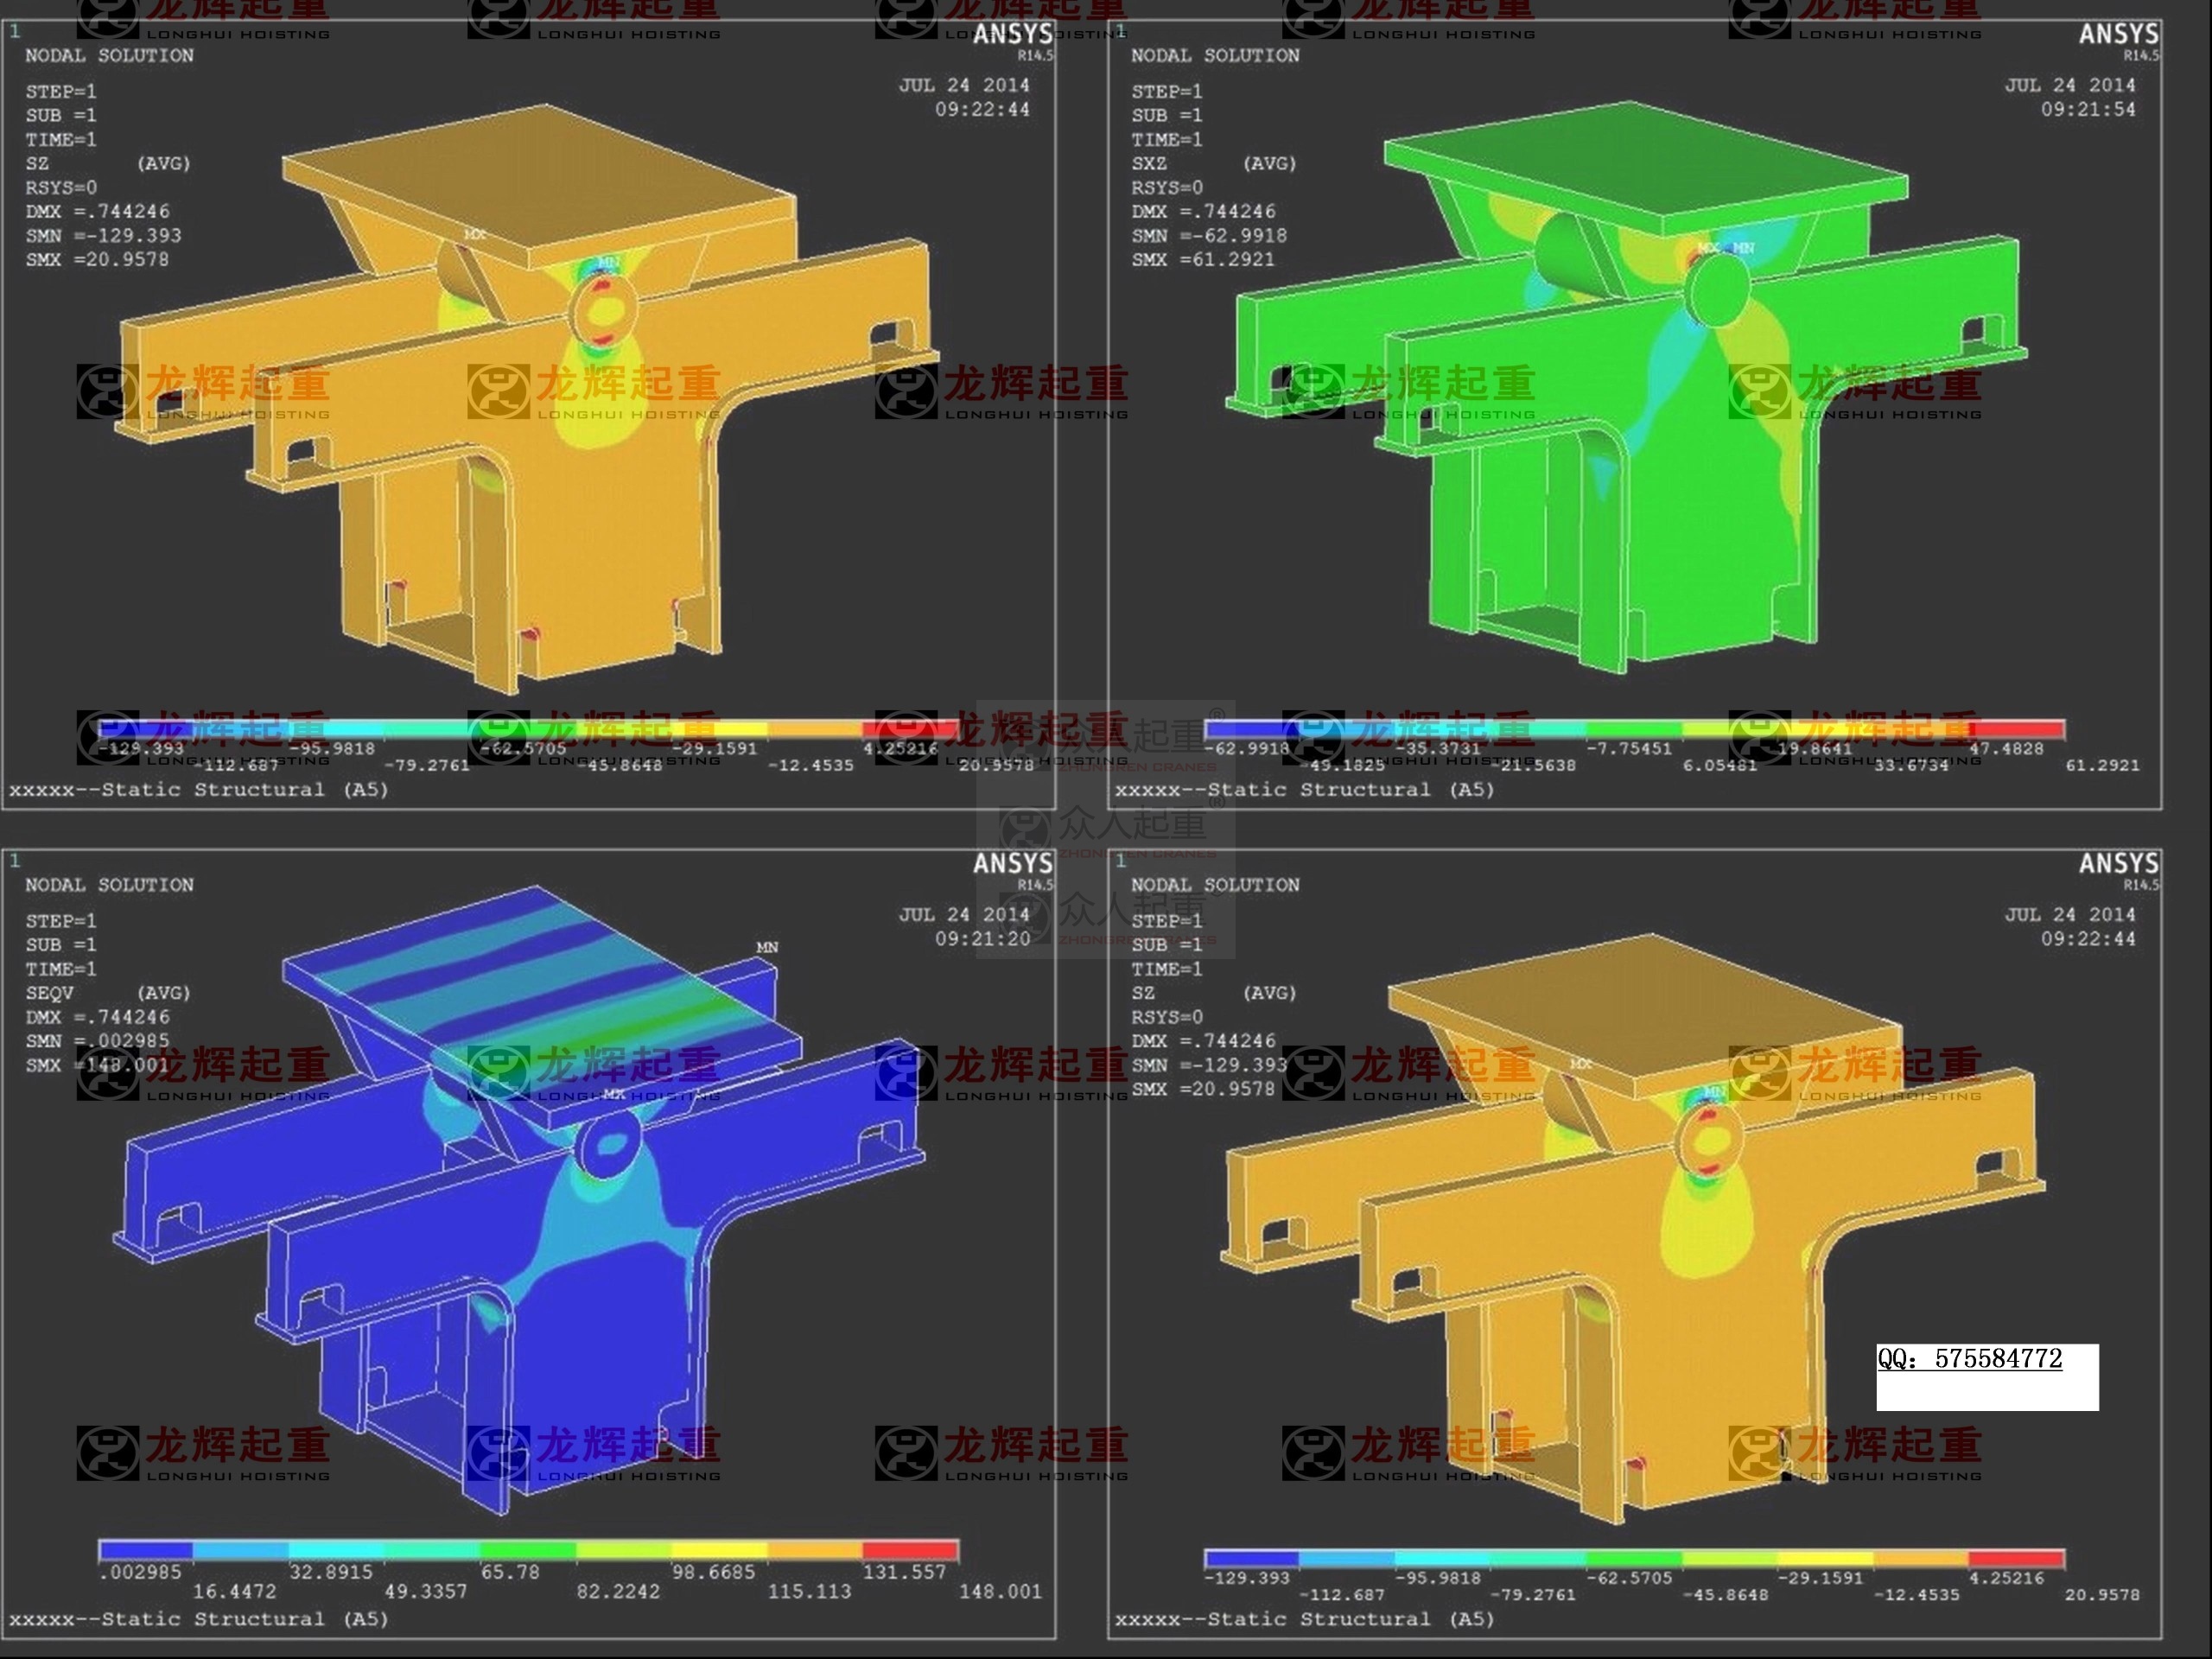Click window number 1 in the SEQV panel corner
Viewport: 2212px width, 1659px height.
pyautogui.click(x=14, y=860)
